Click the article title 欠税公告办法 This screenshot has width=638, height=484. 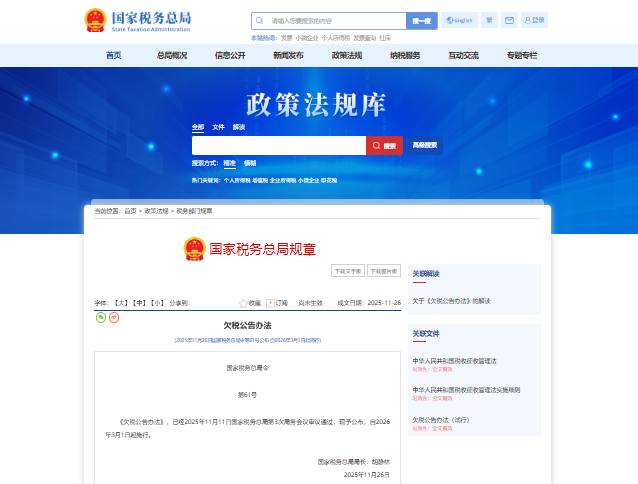tap(247, 325)
